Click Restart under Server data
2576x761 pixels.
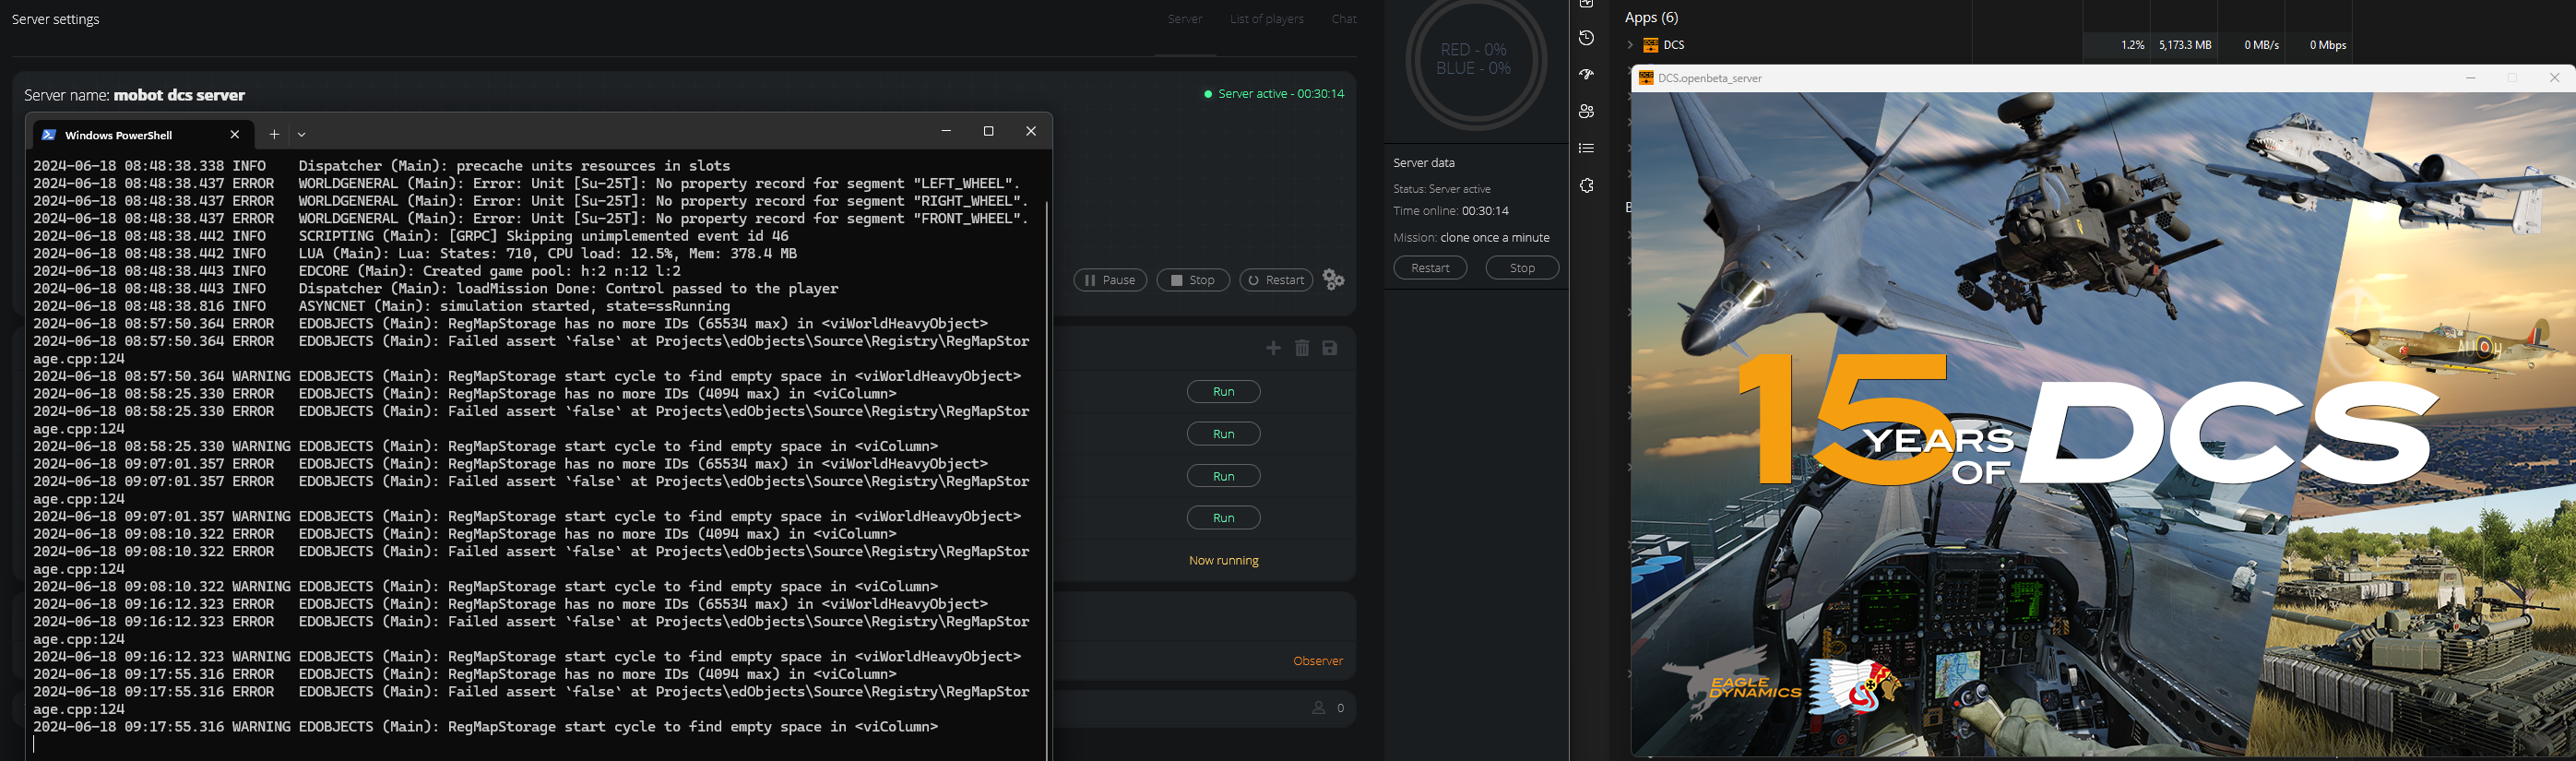[1430, 268]
